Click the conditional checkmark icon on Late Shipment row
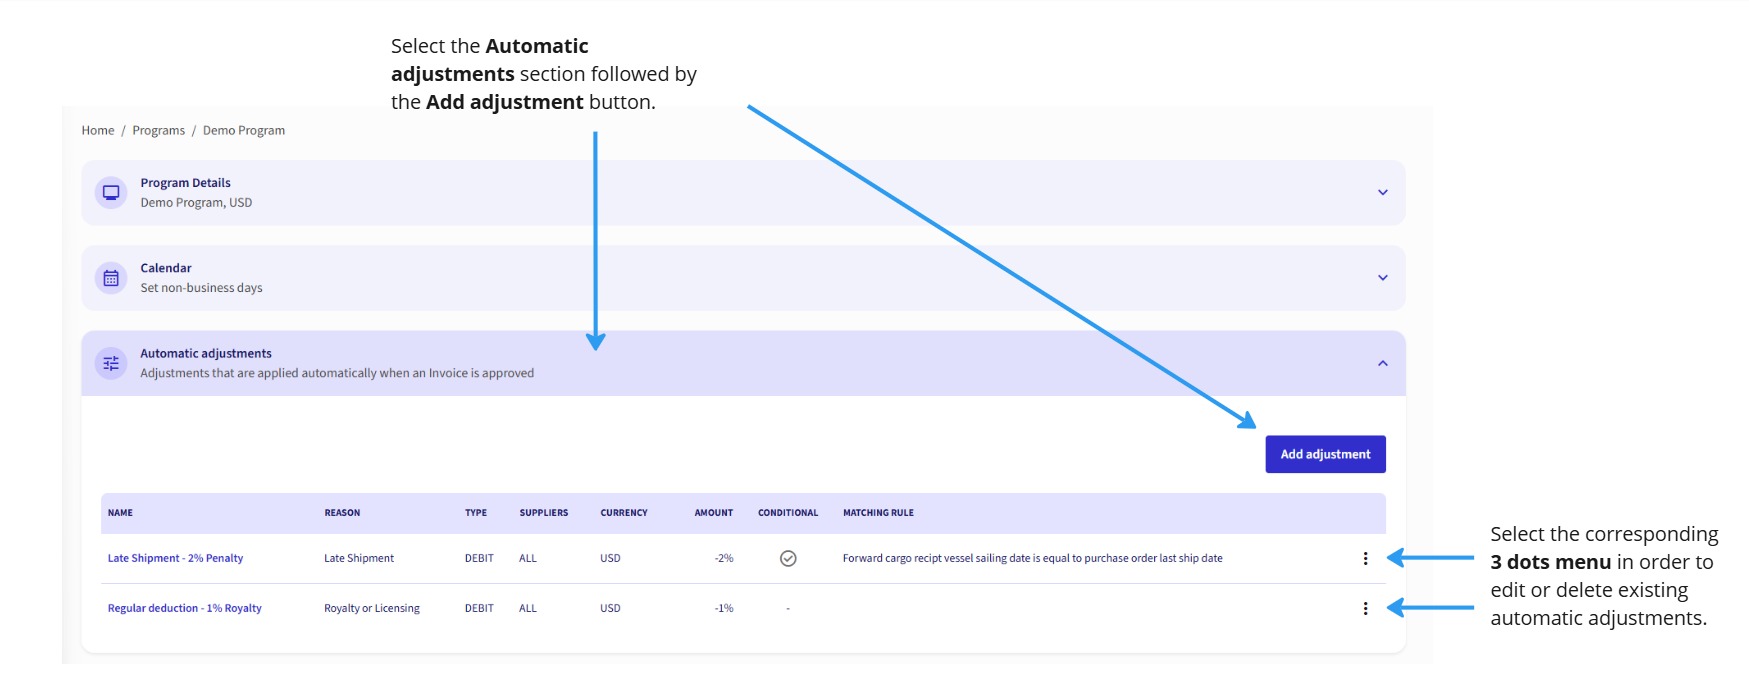1749x691 pixels. click(788, 558)
